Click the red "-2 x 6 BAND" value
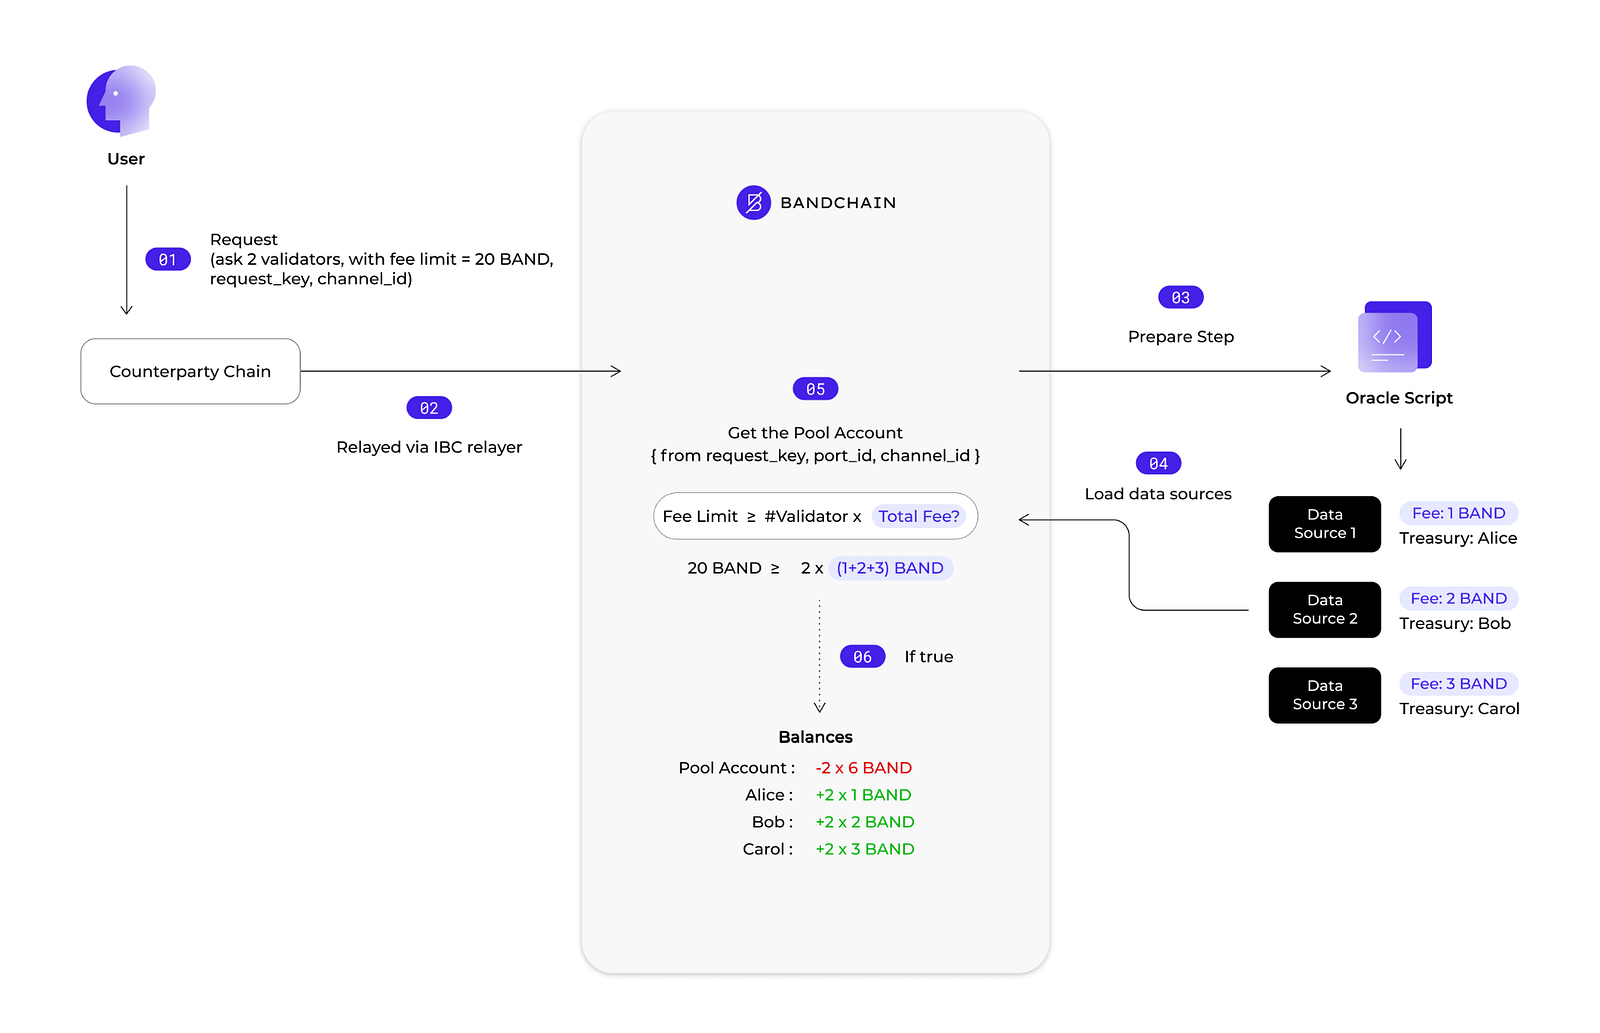Image resolution: width=1600 pixels, height=1033 pixels. coord(864,768)
